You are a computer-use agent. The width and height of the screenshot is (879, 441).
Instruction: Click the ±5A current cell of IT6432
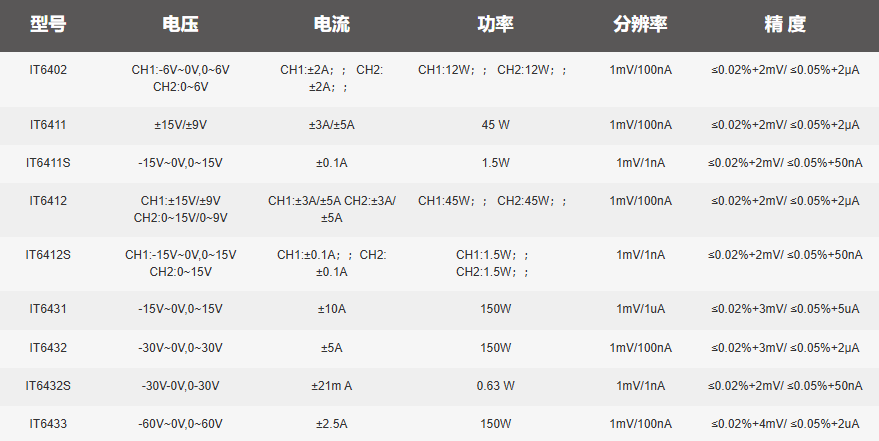coord(332,348)
